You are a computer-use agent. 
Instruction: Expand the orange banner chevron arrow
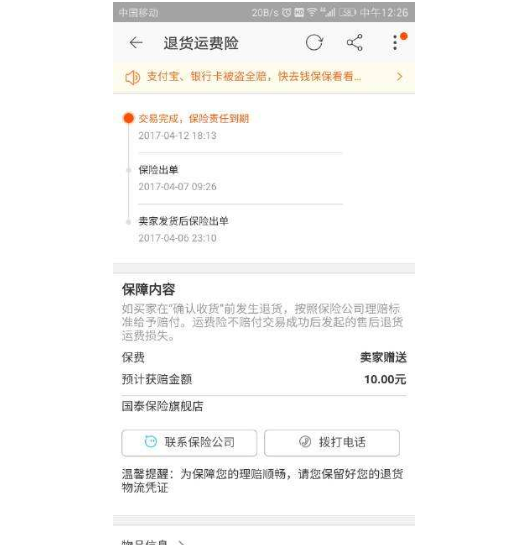pos(399,76)
